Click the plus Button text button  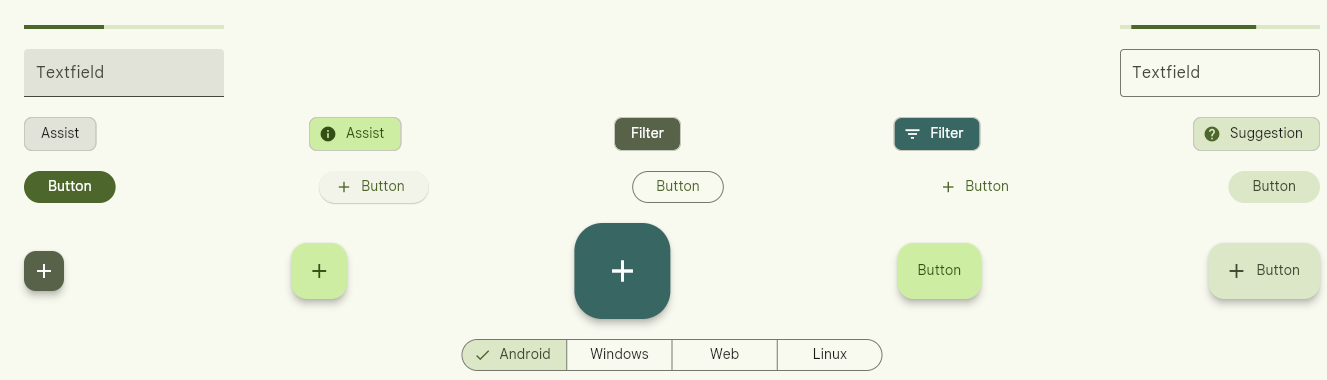click(x=975, y=187)
